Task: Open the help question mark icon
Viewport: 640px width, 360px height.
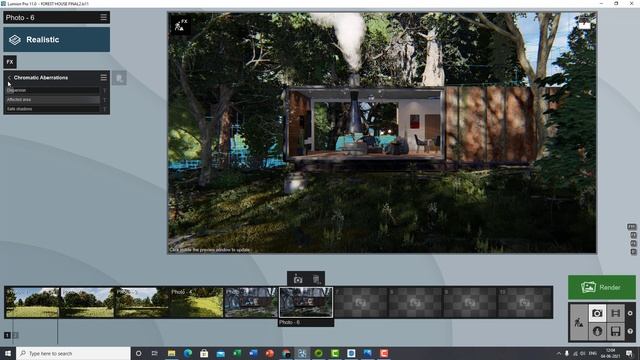Action: (630, 331)
